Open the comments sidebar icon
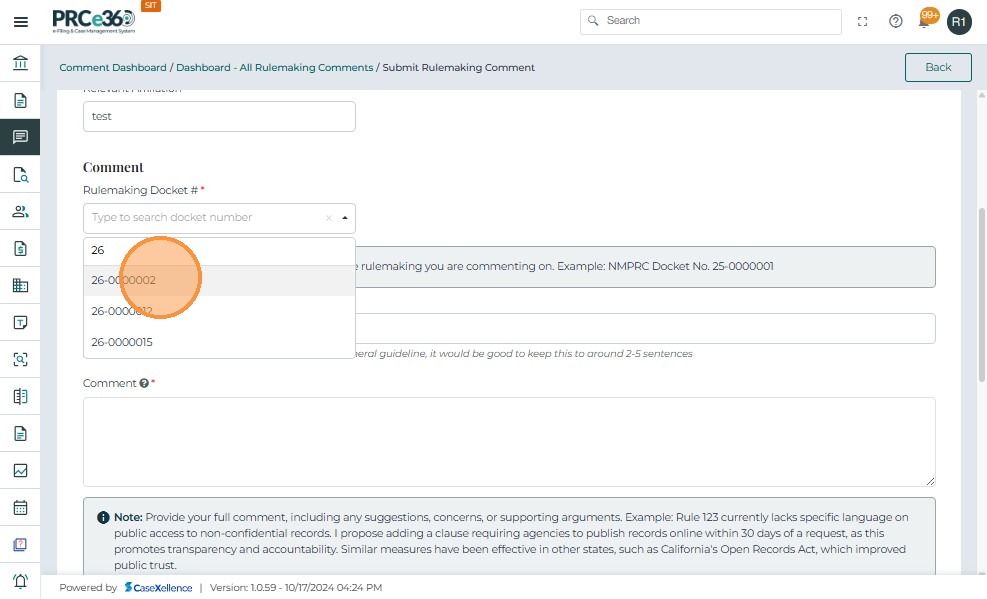 20,137
